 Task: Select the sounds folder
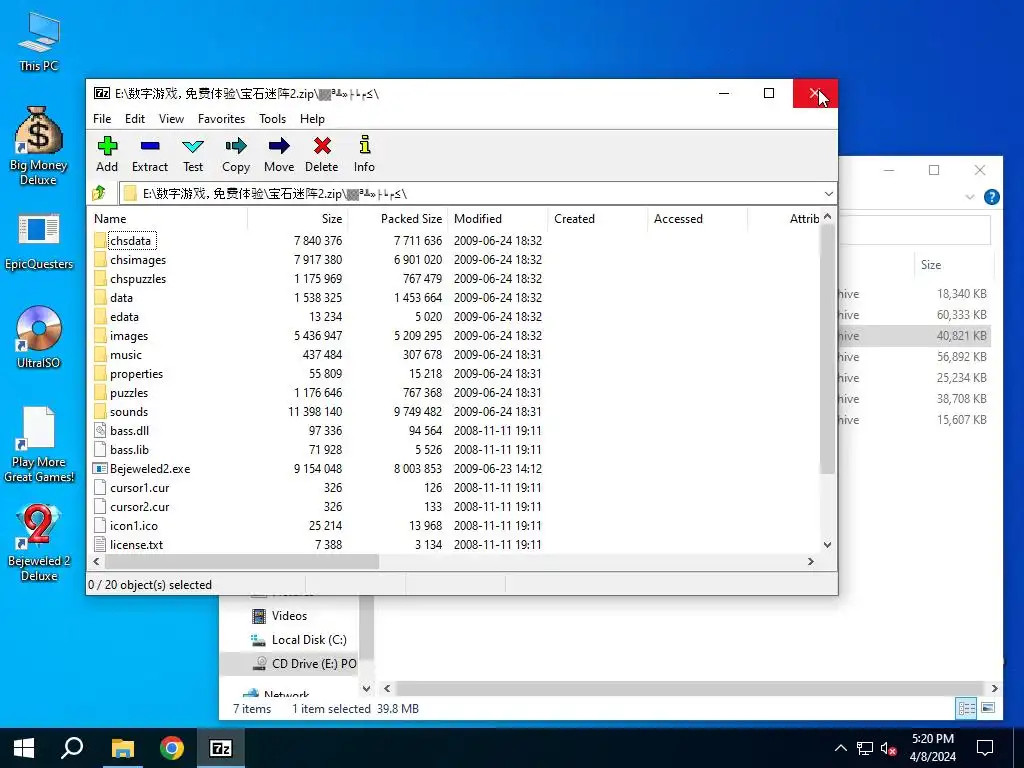[x=129, y=411]
